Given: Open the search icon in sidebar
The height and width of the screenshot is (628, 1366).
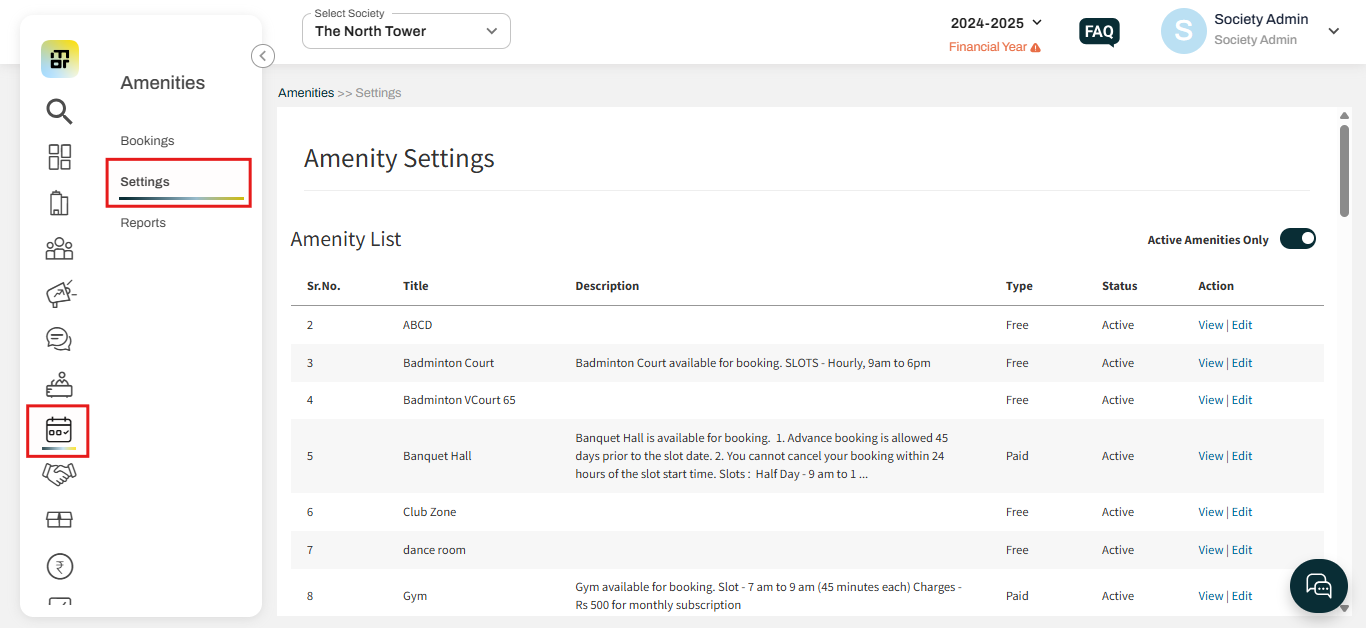Looking at the screenshot, I should [60, 111].
